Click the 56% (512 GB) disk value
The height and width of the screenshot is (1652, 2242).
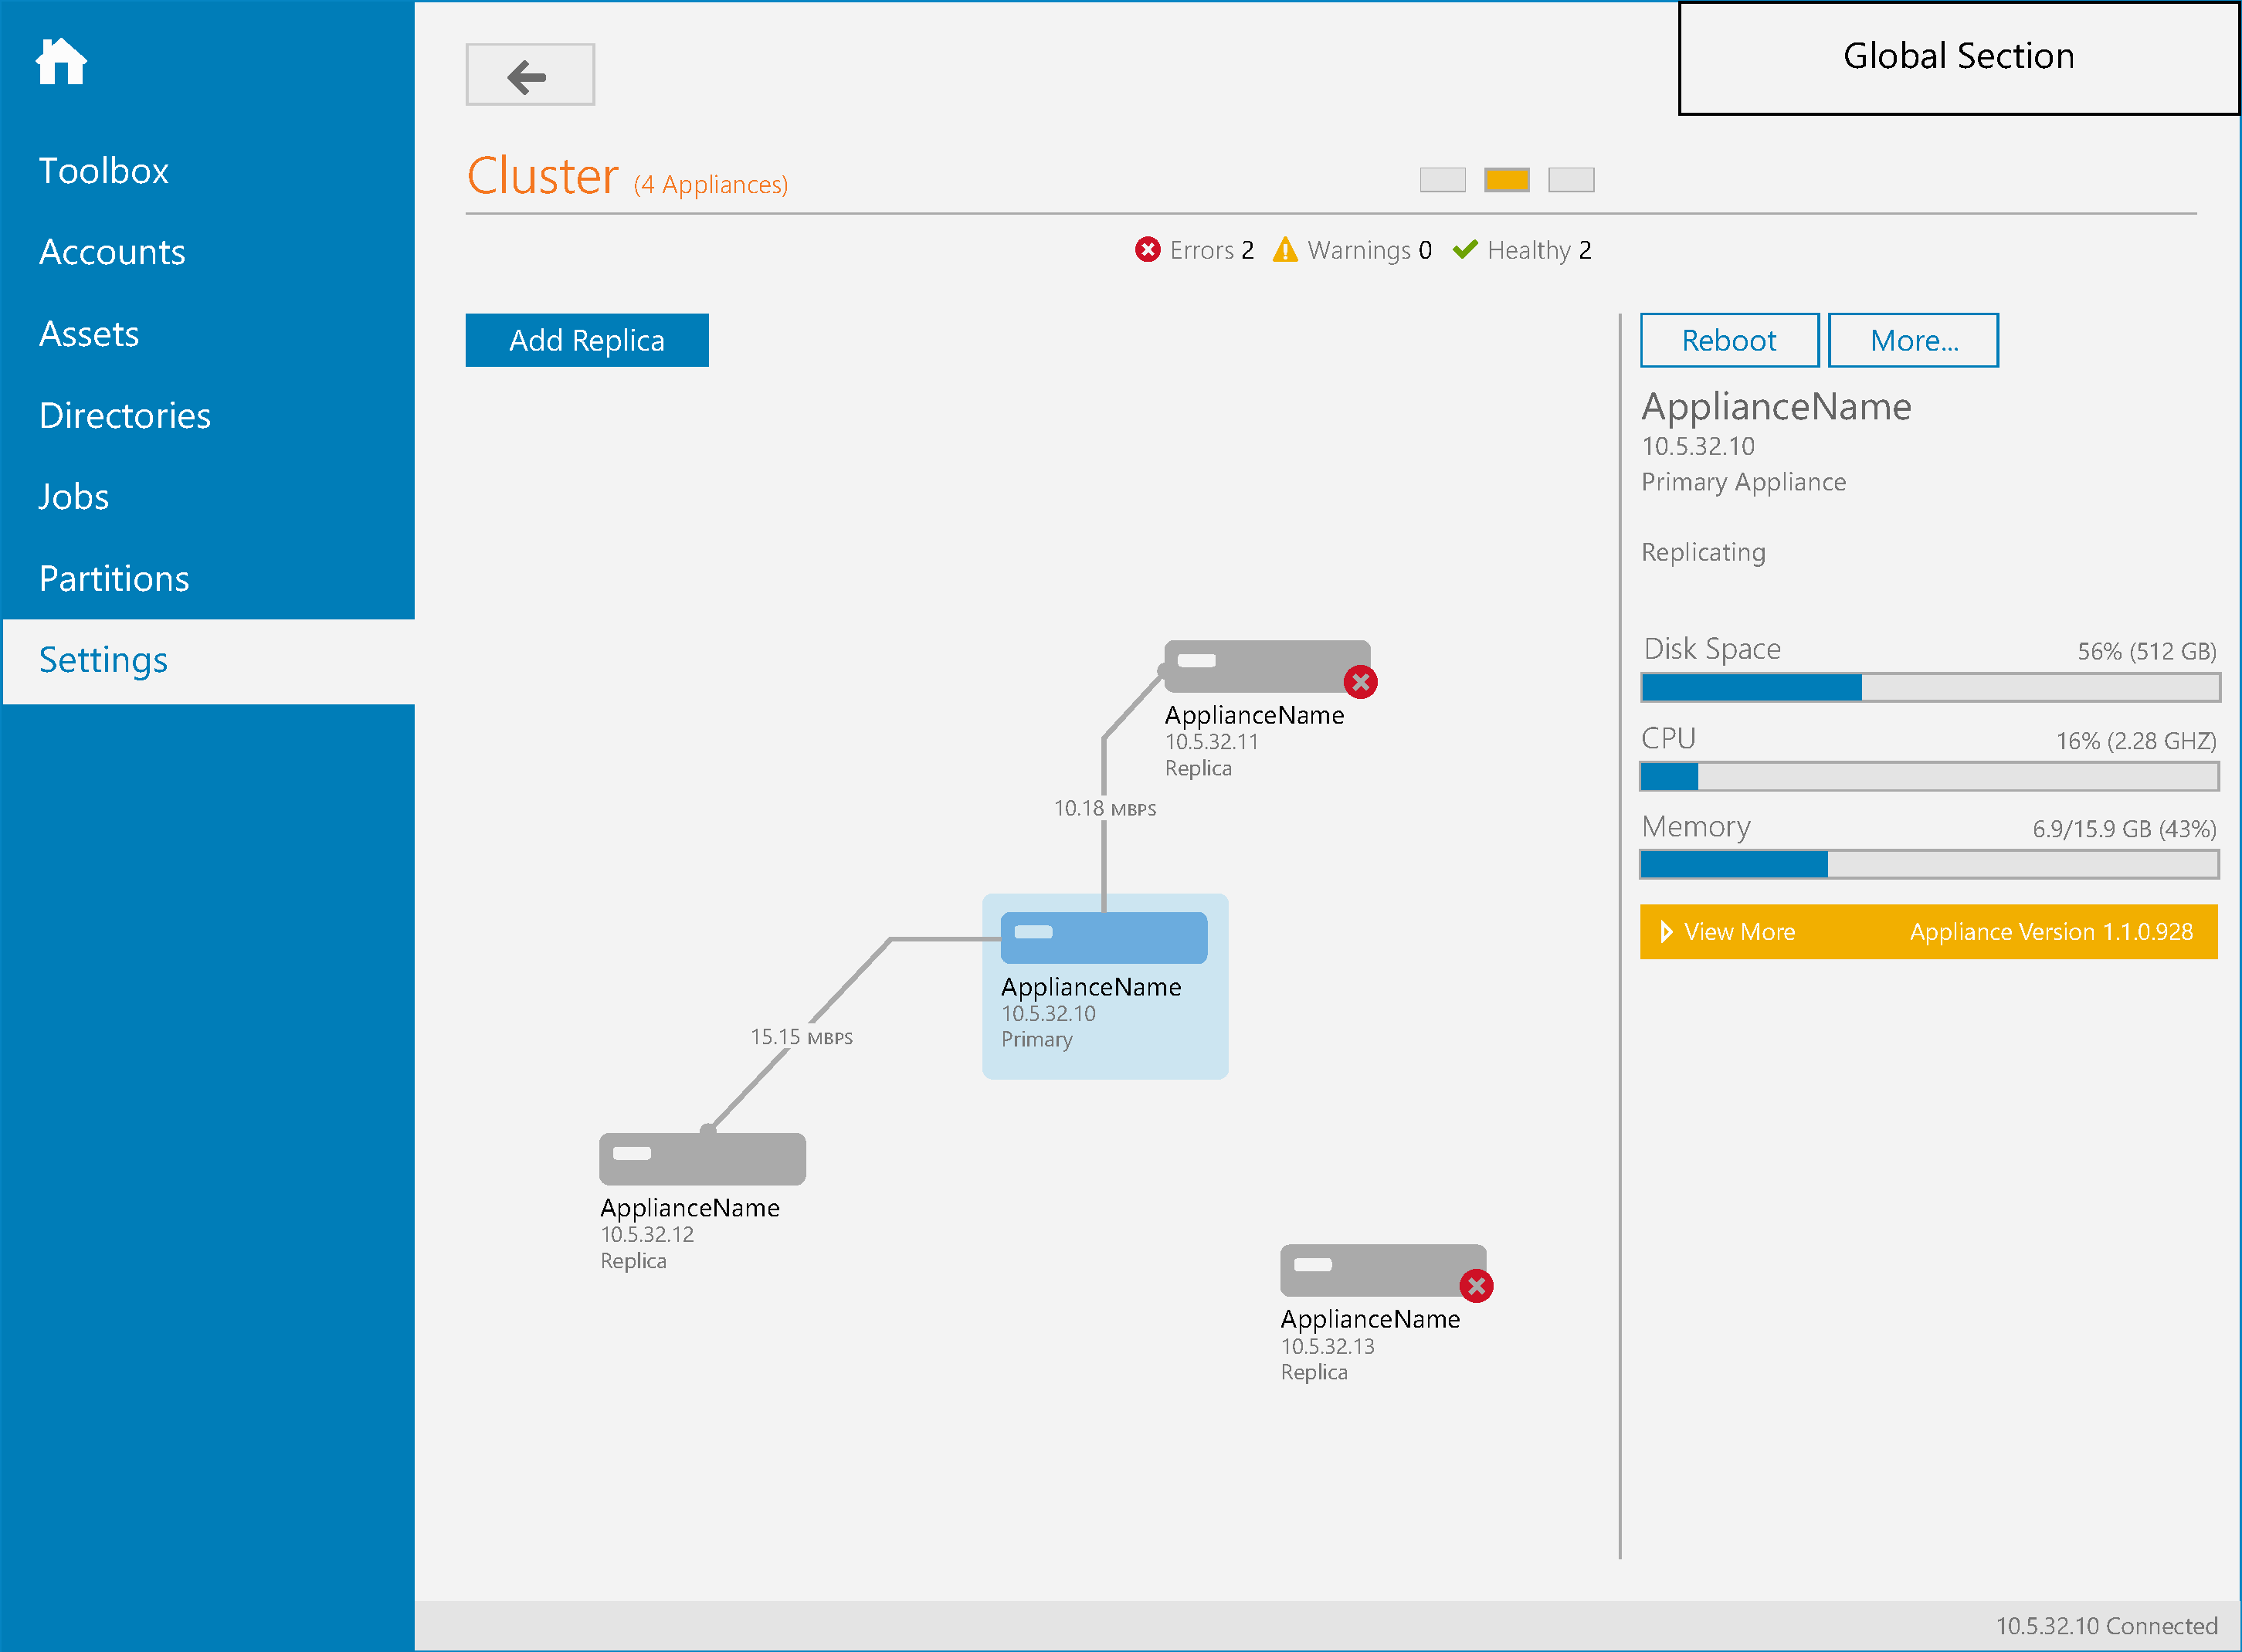coord(2147,652)
